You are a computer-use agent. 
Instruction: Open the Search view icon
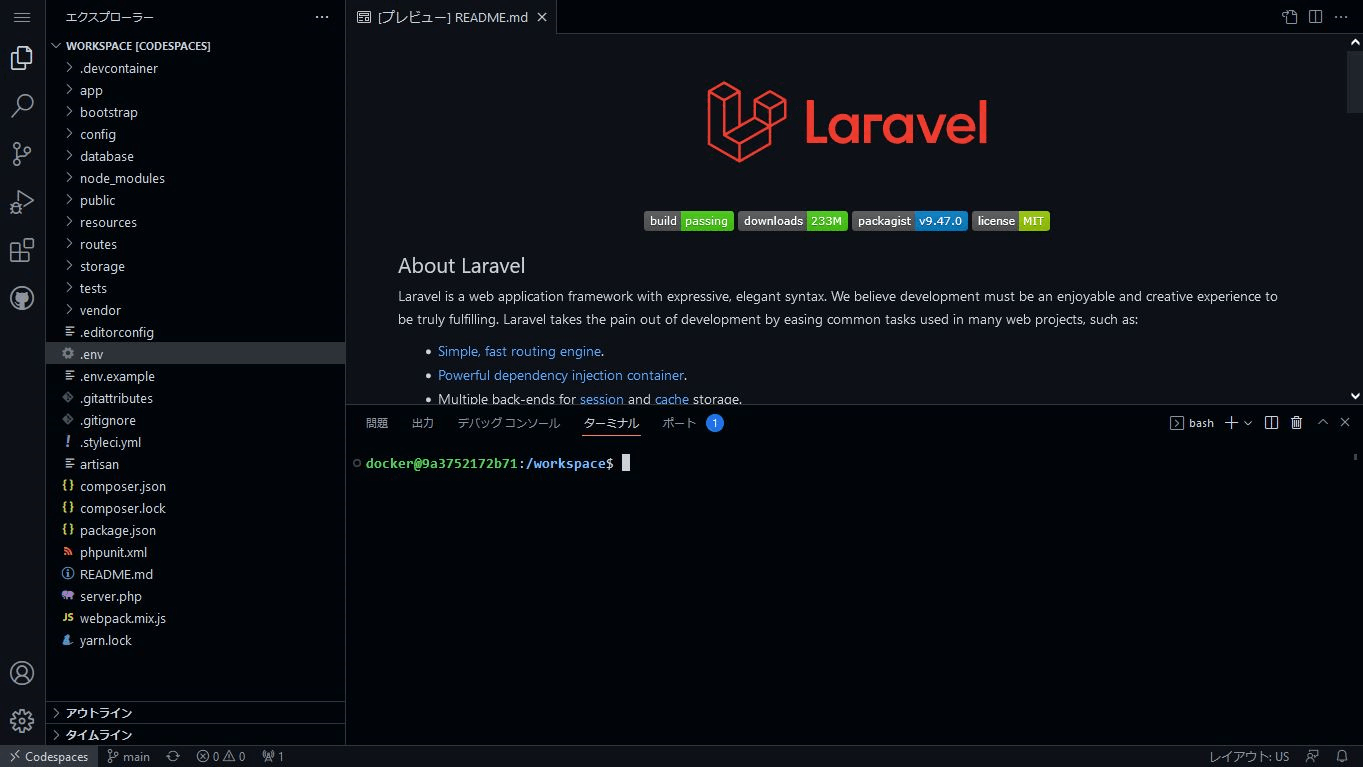[22, 106]
